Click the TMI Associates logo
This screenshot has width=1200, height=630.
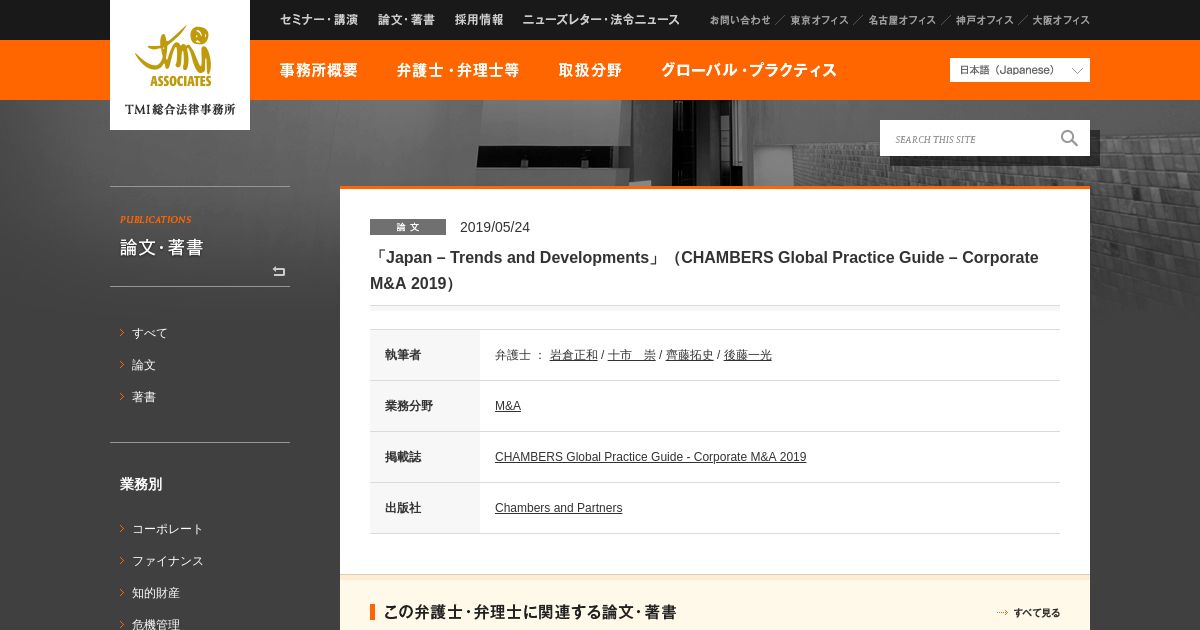[180, 66]
